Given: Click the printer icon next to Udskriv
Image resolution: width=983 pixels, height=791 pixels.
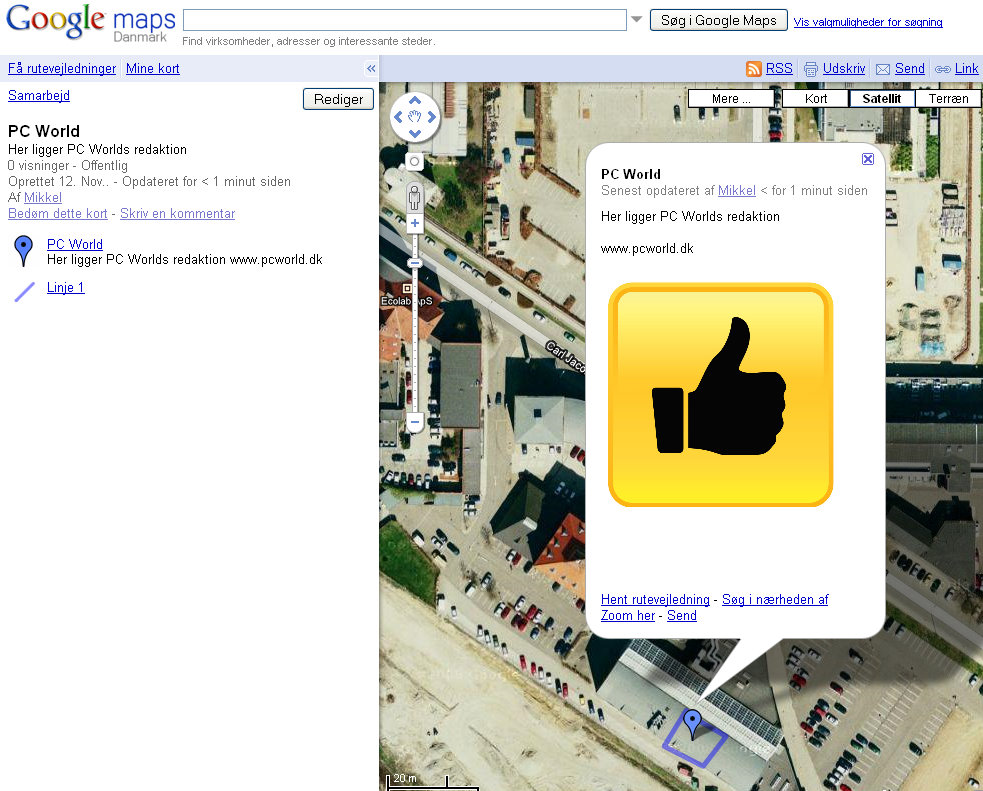Looking at the screenshot, I should pyautogui.click(x=811, y=69).
